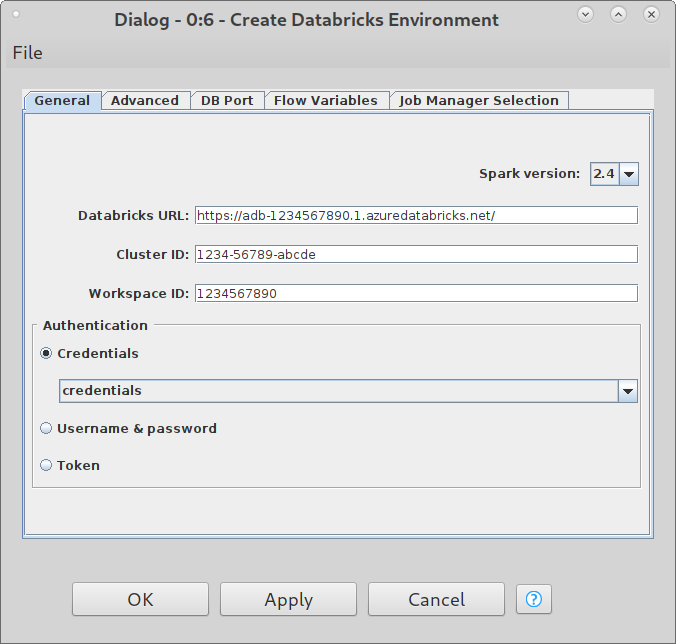Screen dimensions: 676x644
Task: Click the Workspace ID input field
Action: 416,294
